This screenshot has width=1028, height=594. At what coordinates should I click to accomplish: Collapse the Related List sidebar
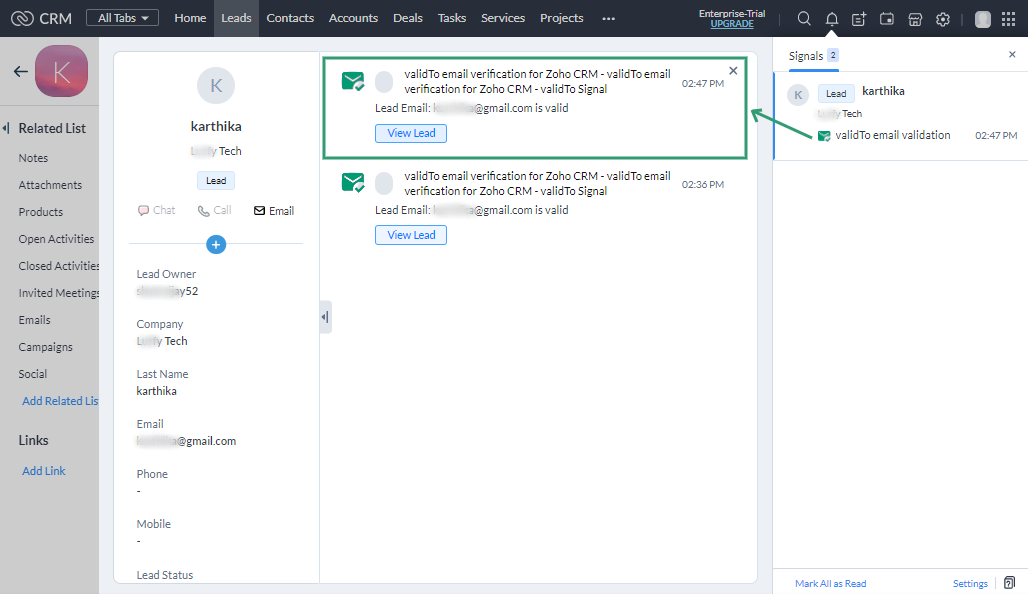pos(6,128)
